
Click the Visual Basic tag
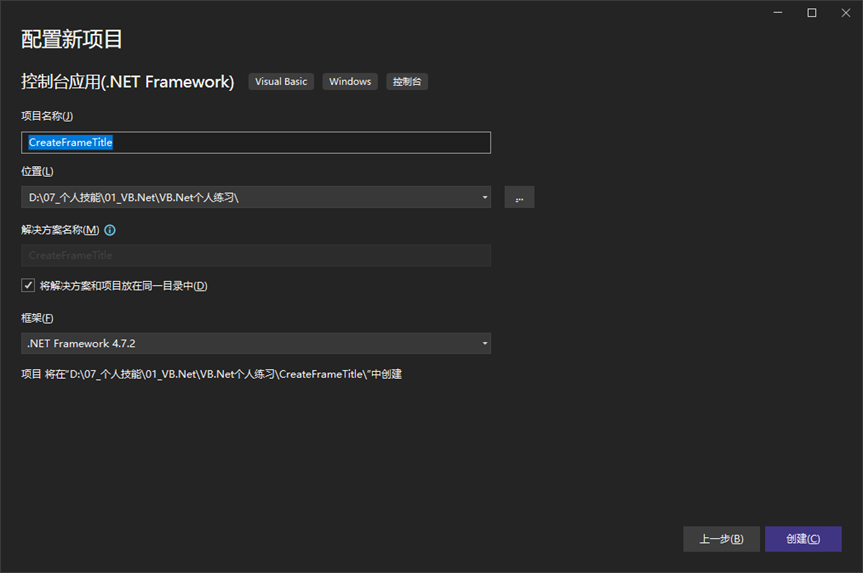[281, 81]
